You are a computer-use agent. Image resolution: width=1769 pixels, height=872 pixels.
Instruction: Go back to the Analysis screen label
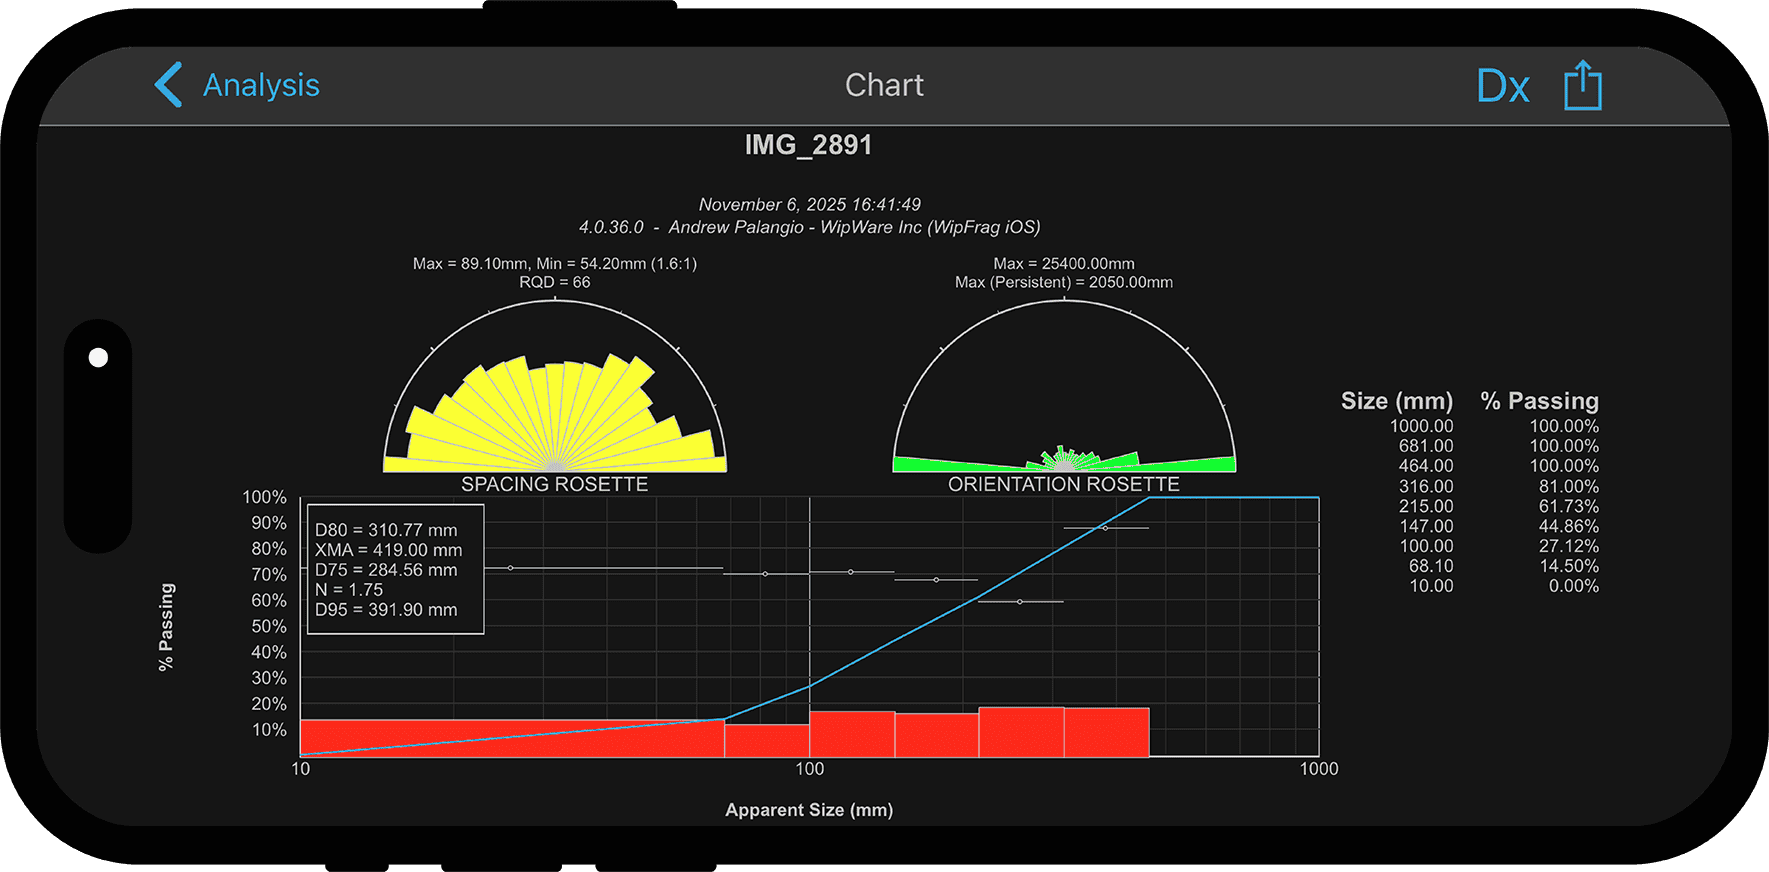pos(261,86)
